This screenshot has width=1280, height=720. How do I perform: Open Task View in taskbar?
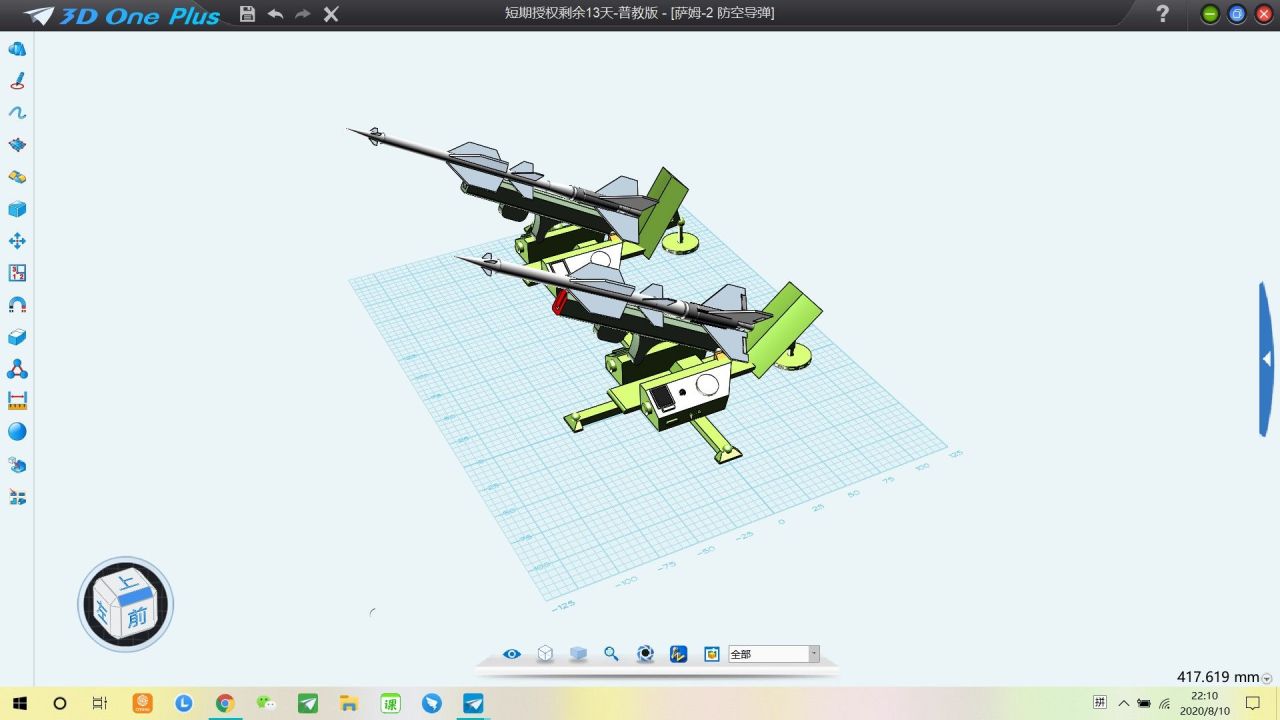point(100,703)
